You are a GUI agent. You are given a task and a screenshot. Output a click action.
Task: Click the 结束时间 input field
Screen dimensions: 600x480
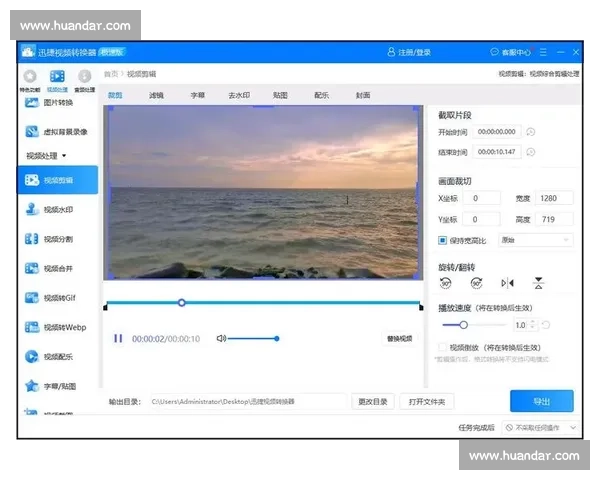tap(497, 152)
